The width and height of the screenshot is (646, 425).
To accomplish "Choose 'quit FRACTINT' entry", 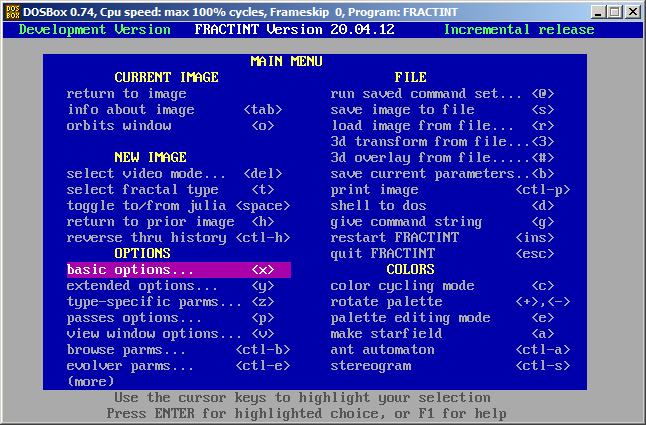I will 442,254.
